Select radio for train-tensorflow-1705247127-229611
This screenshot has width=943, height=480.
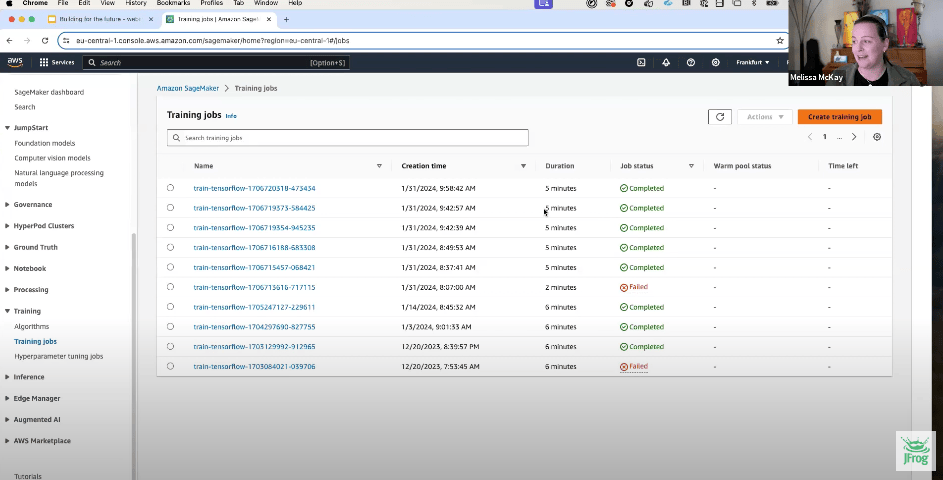pos(170,307)
